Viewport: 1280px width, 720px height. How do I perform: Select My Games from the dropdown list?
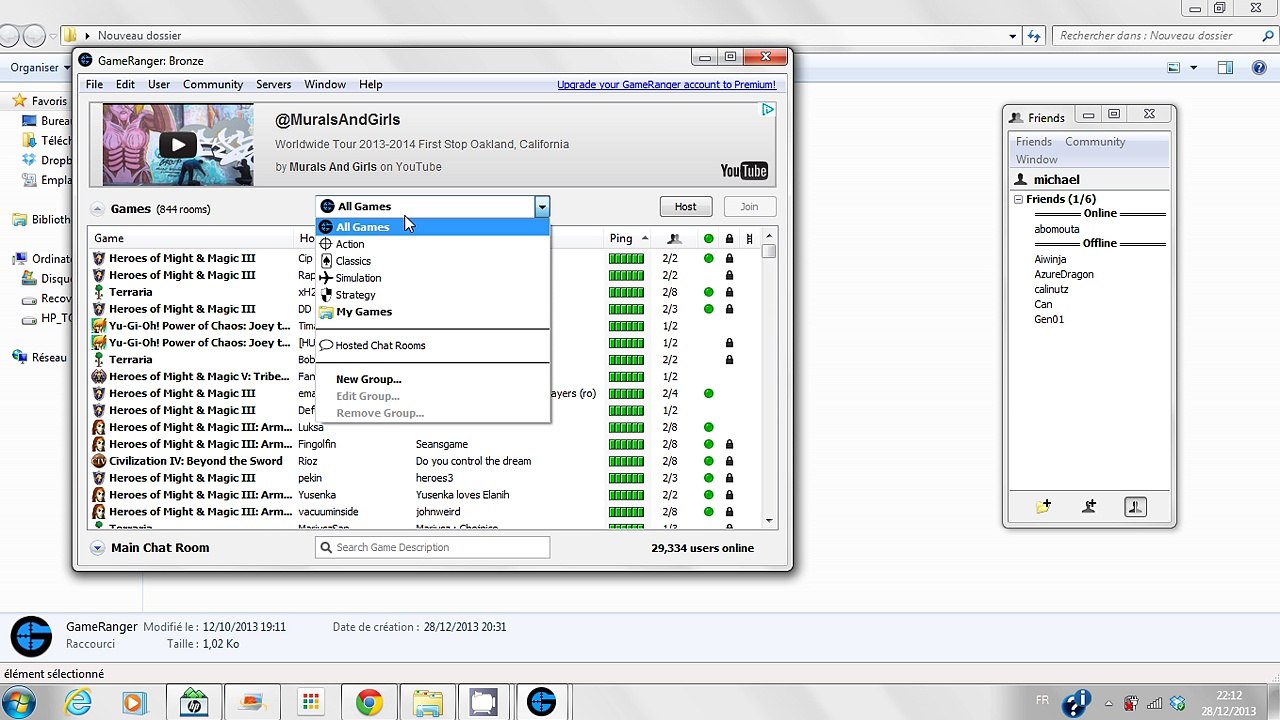click(x=433, y=312)
